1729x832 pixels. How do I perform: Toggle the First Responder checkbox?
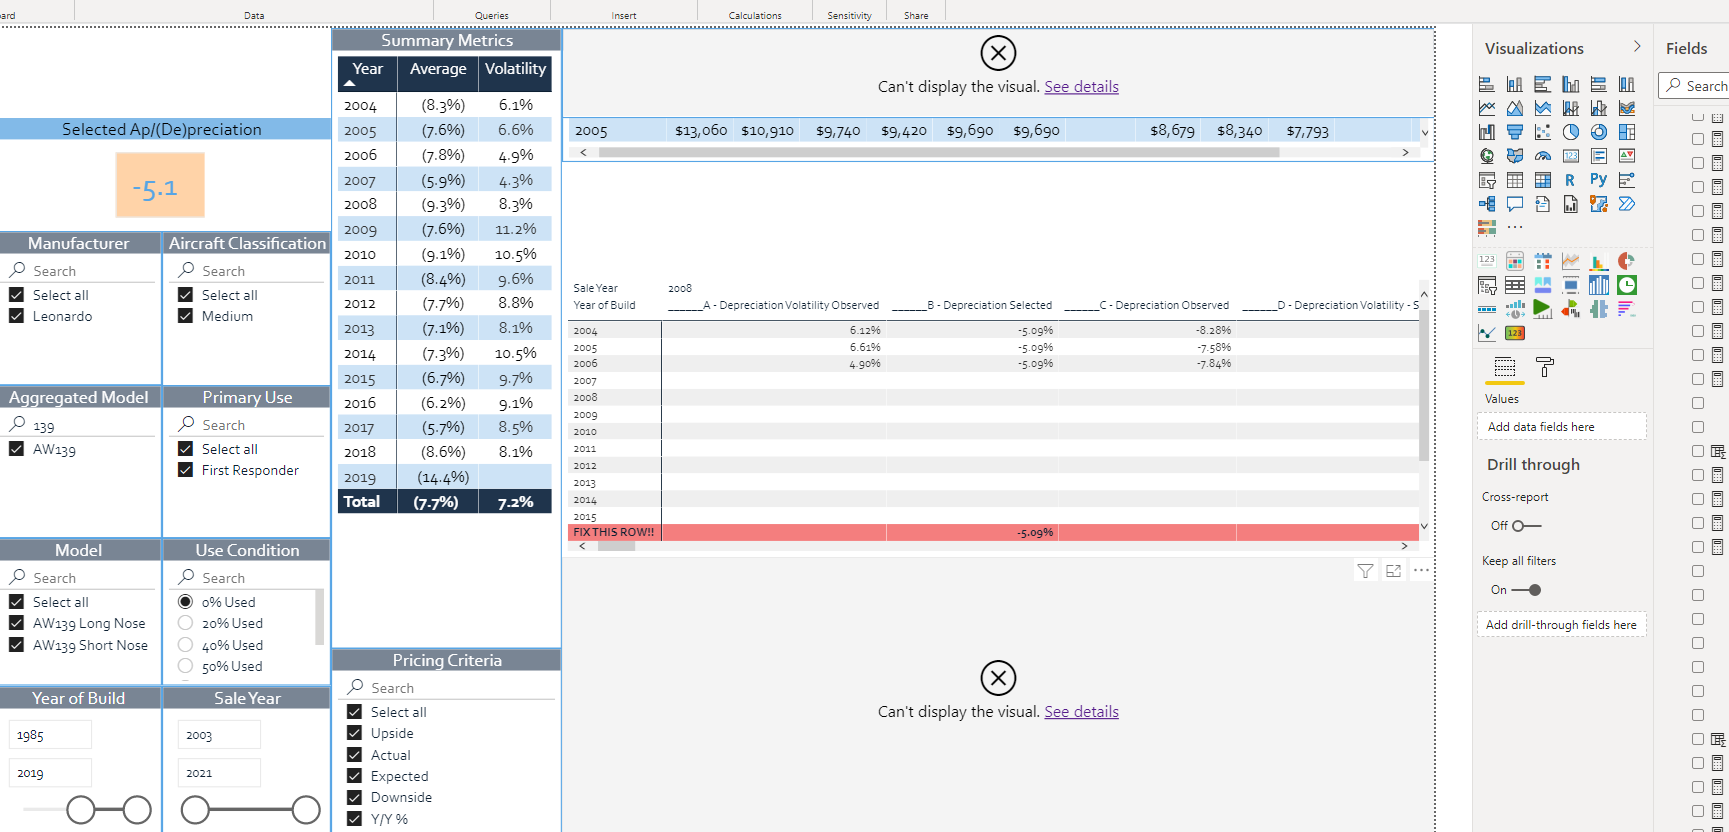185,470
